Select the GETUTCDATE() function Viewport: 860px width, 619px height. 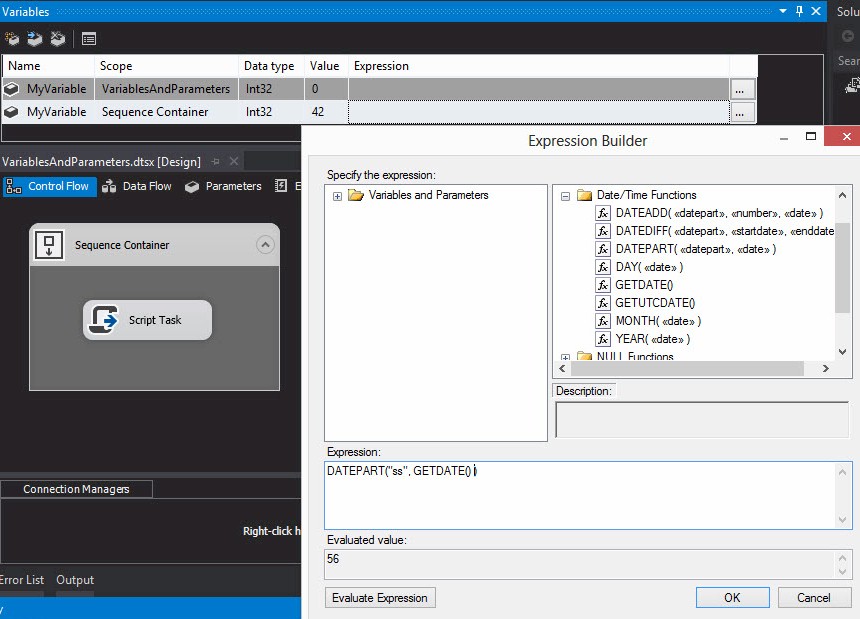tap(655, 303)
